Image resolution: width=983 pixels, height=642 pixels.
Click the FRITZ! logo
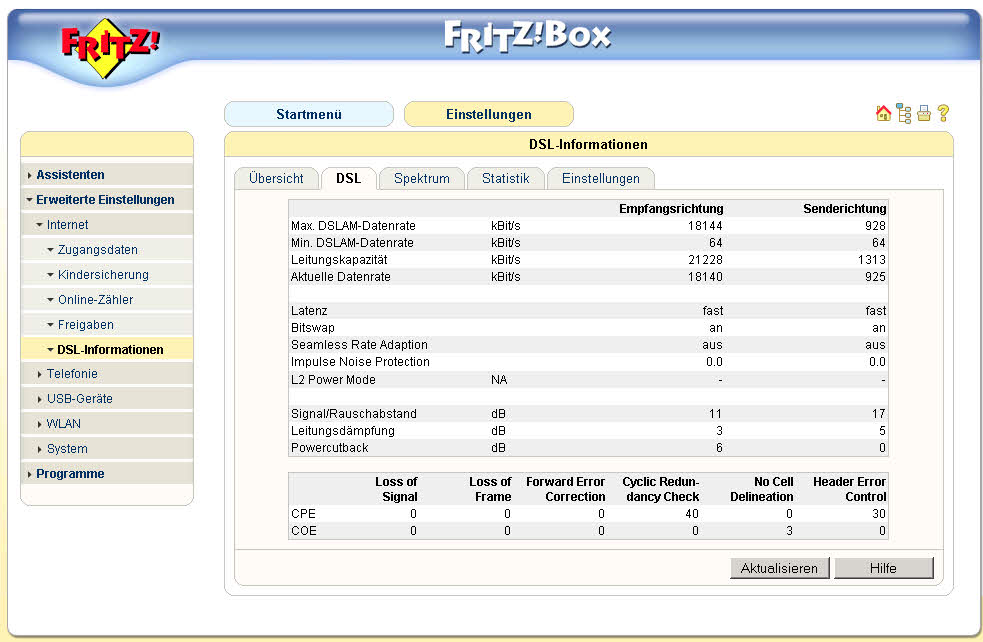click(110, 48)
